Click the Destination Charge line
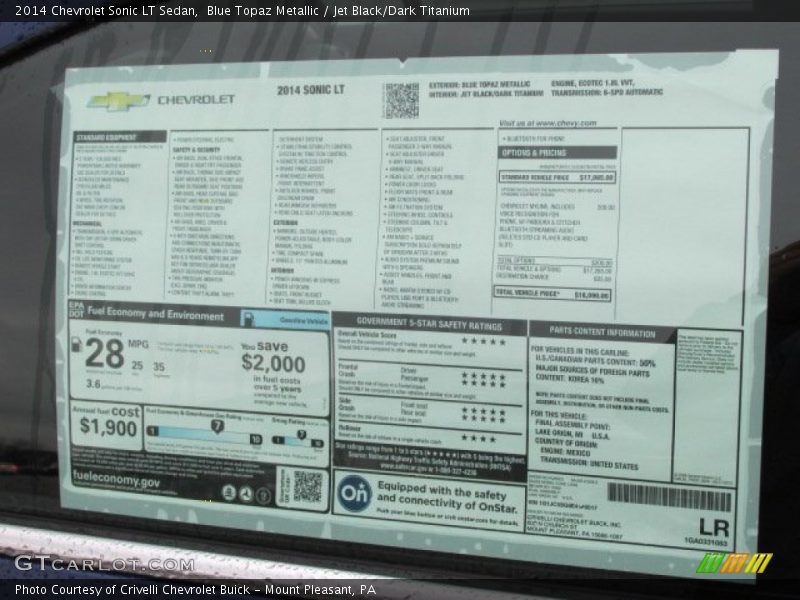 554,278
